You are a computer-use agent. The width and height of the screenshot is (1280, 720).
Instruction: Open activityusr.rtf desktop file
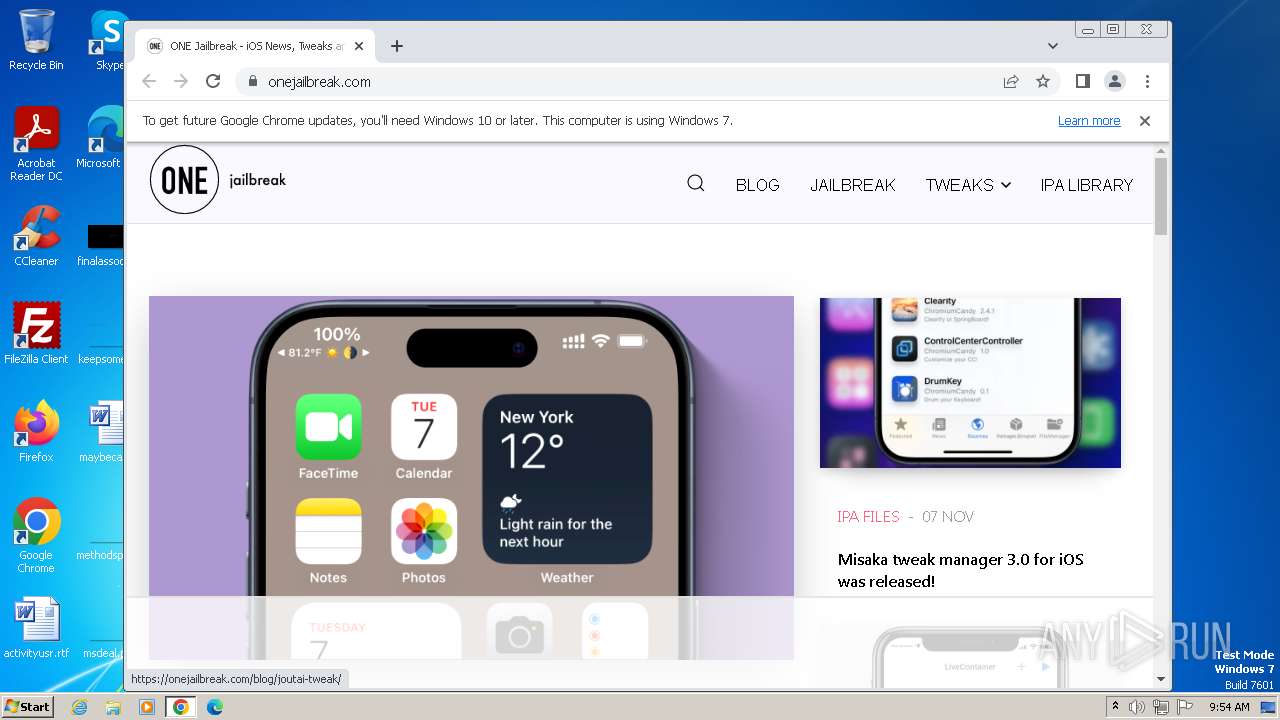(36, 628)
